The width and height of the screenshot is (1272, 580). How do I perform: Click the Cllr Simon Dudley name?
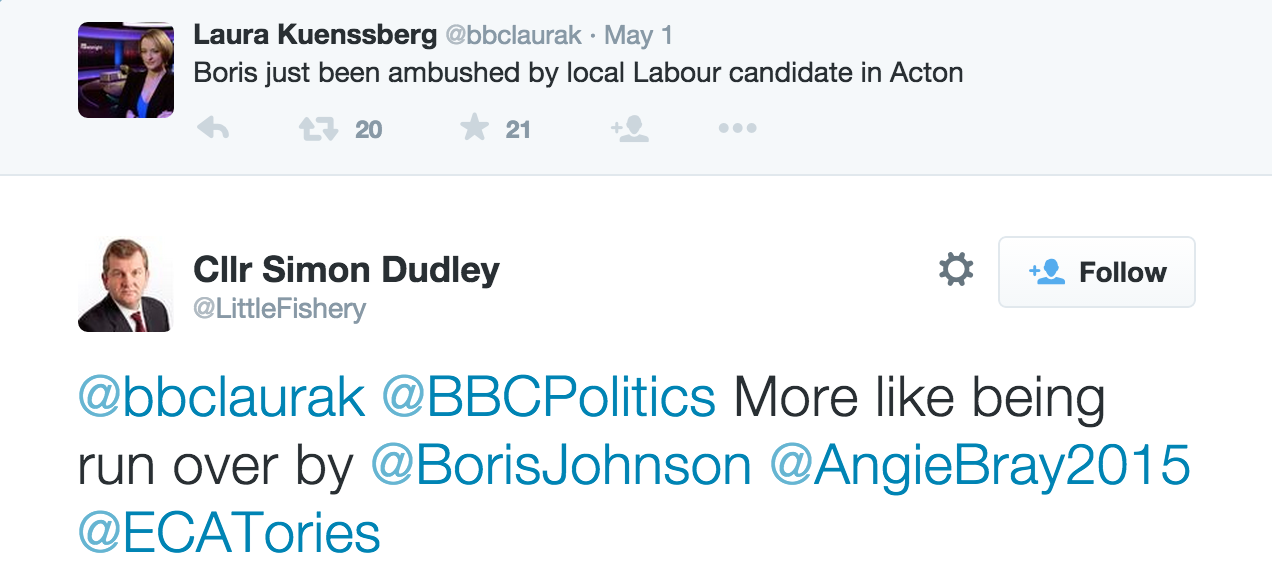pyautogui.click(x=346, y=269)
